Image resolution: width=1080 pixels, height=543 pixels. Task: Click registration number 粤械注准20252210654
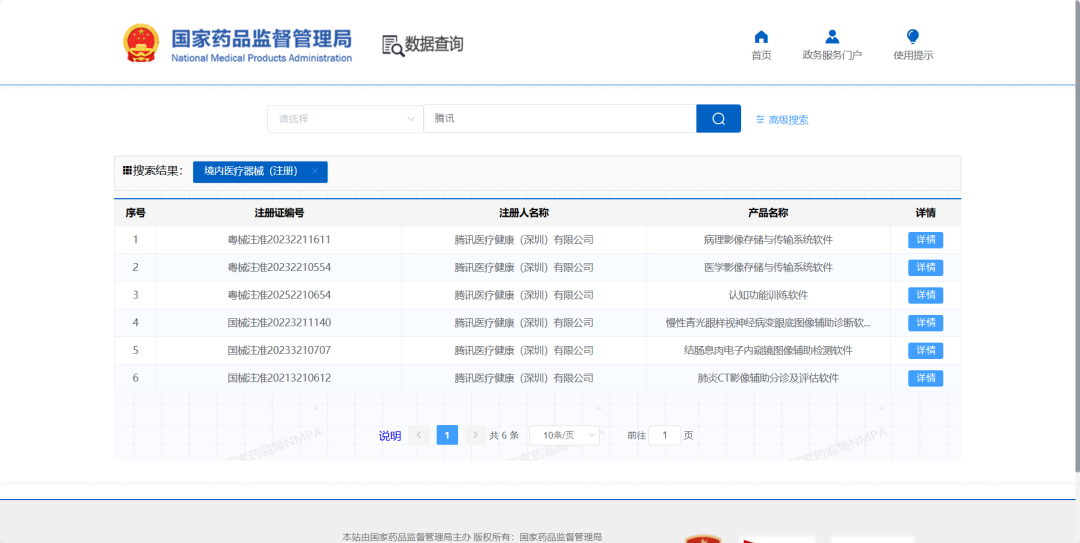click(x=279, y=295)
